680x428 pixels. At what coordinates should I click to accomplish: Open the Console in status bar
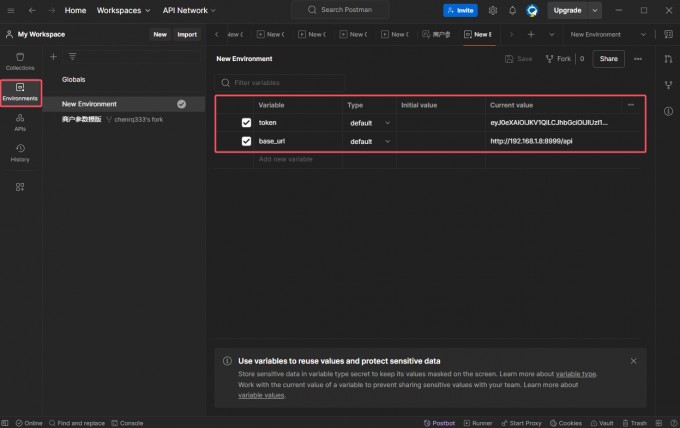[127, 423]
